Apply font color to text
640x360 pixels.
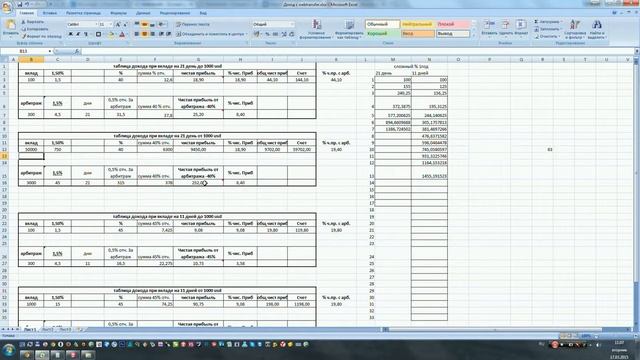click(x=122, y=35)
